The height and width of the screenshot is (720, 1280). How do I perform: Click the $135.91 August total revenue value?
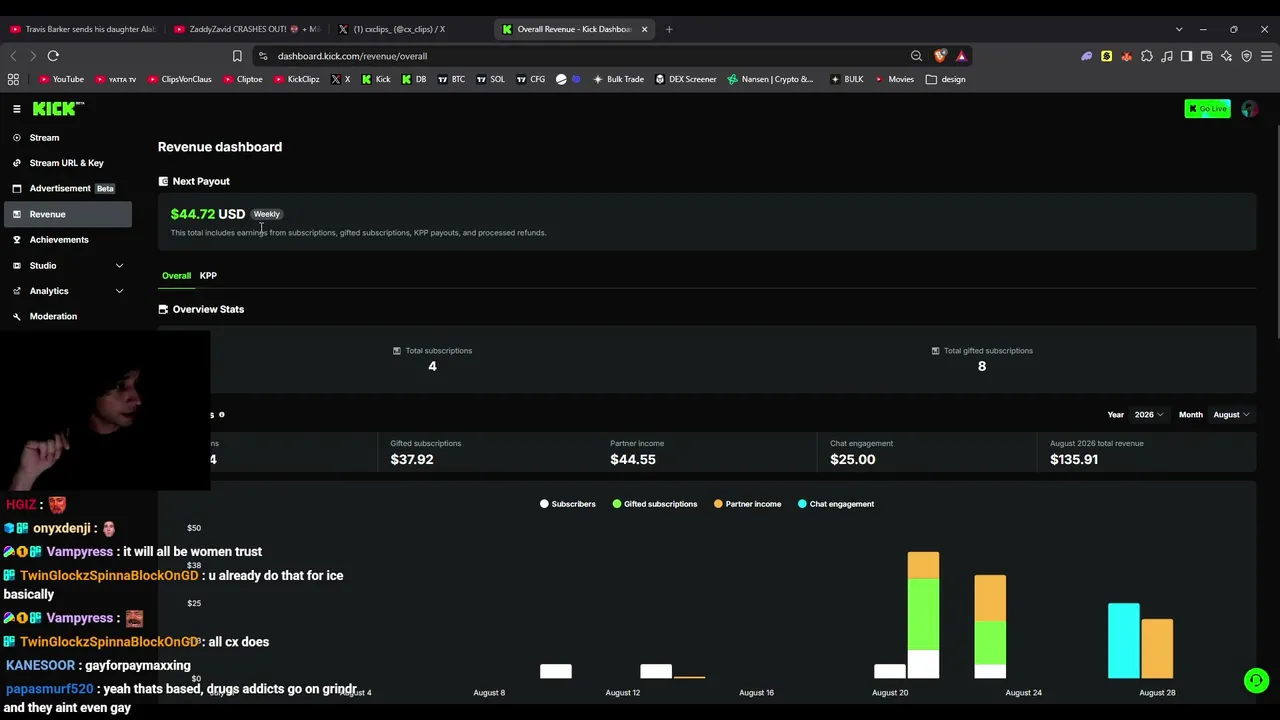click(x=1074, y=460)
